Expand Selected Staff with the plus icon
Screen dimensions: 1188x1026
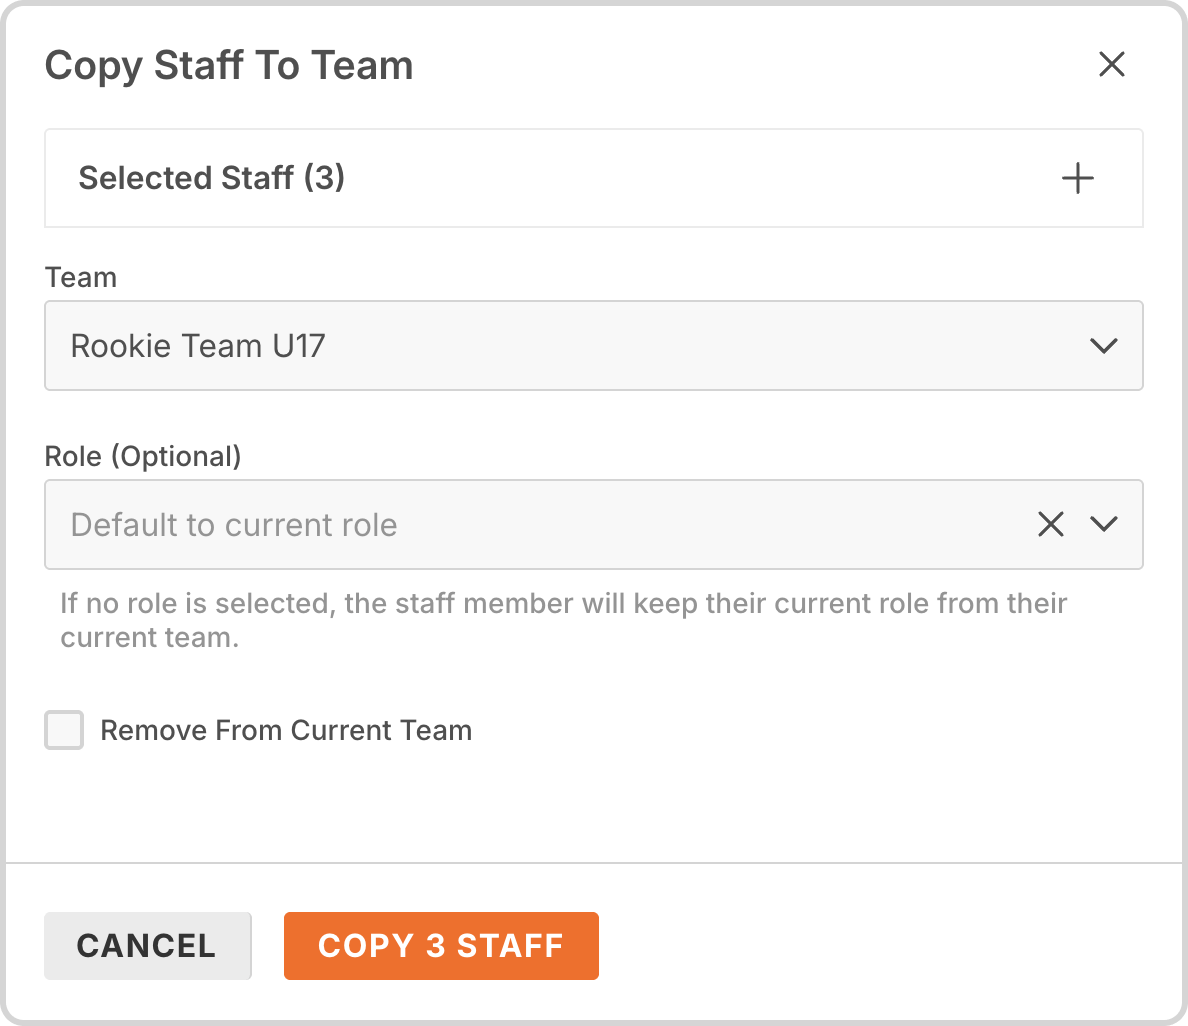pos(1077,179)
